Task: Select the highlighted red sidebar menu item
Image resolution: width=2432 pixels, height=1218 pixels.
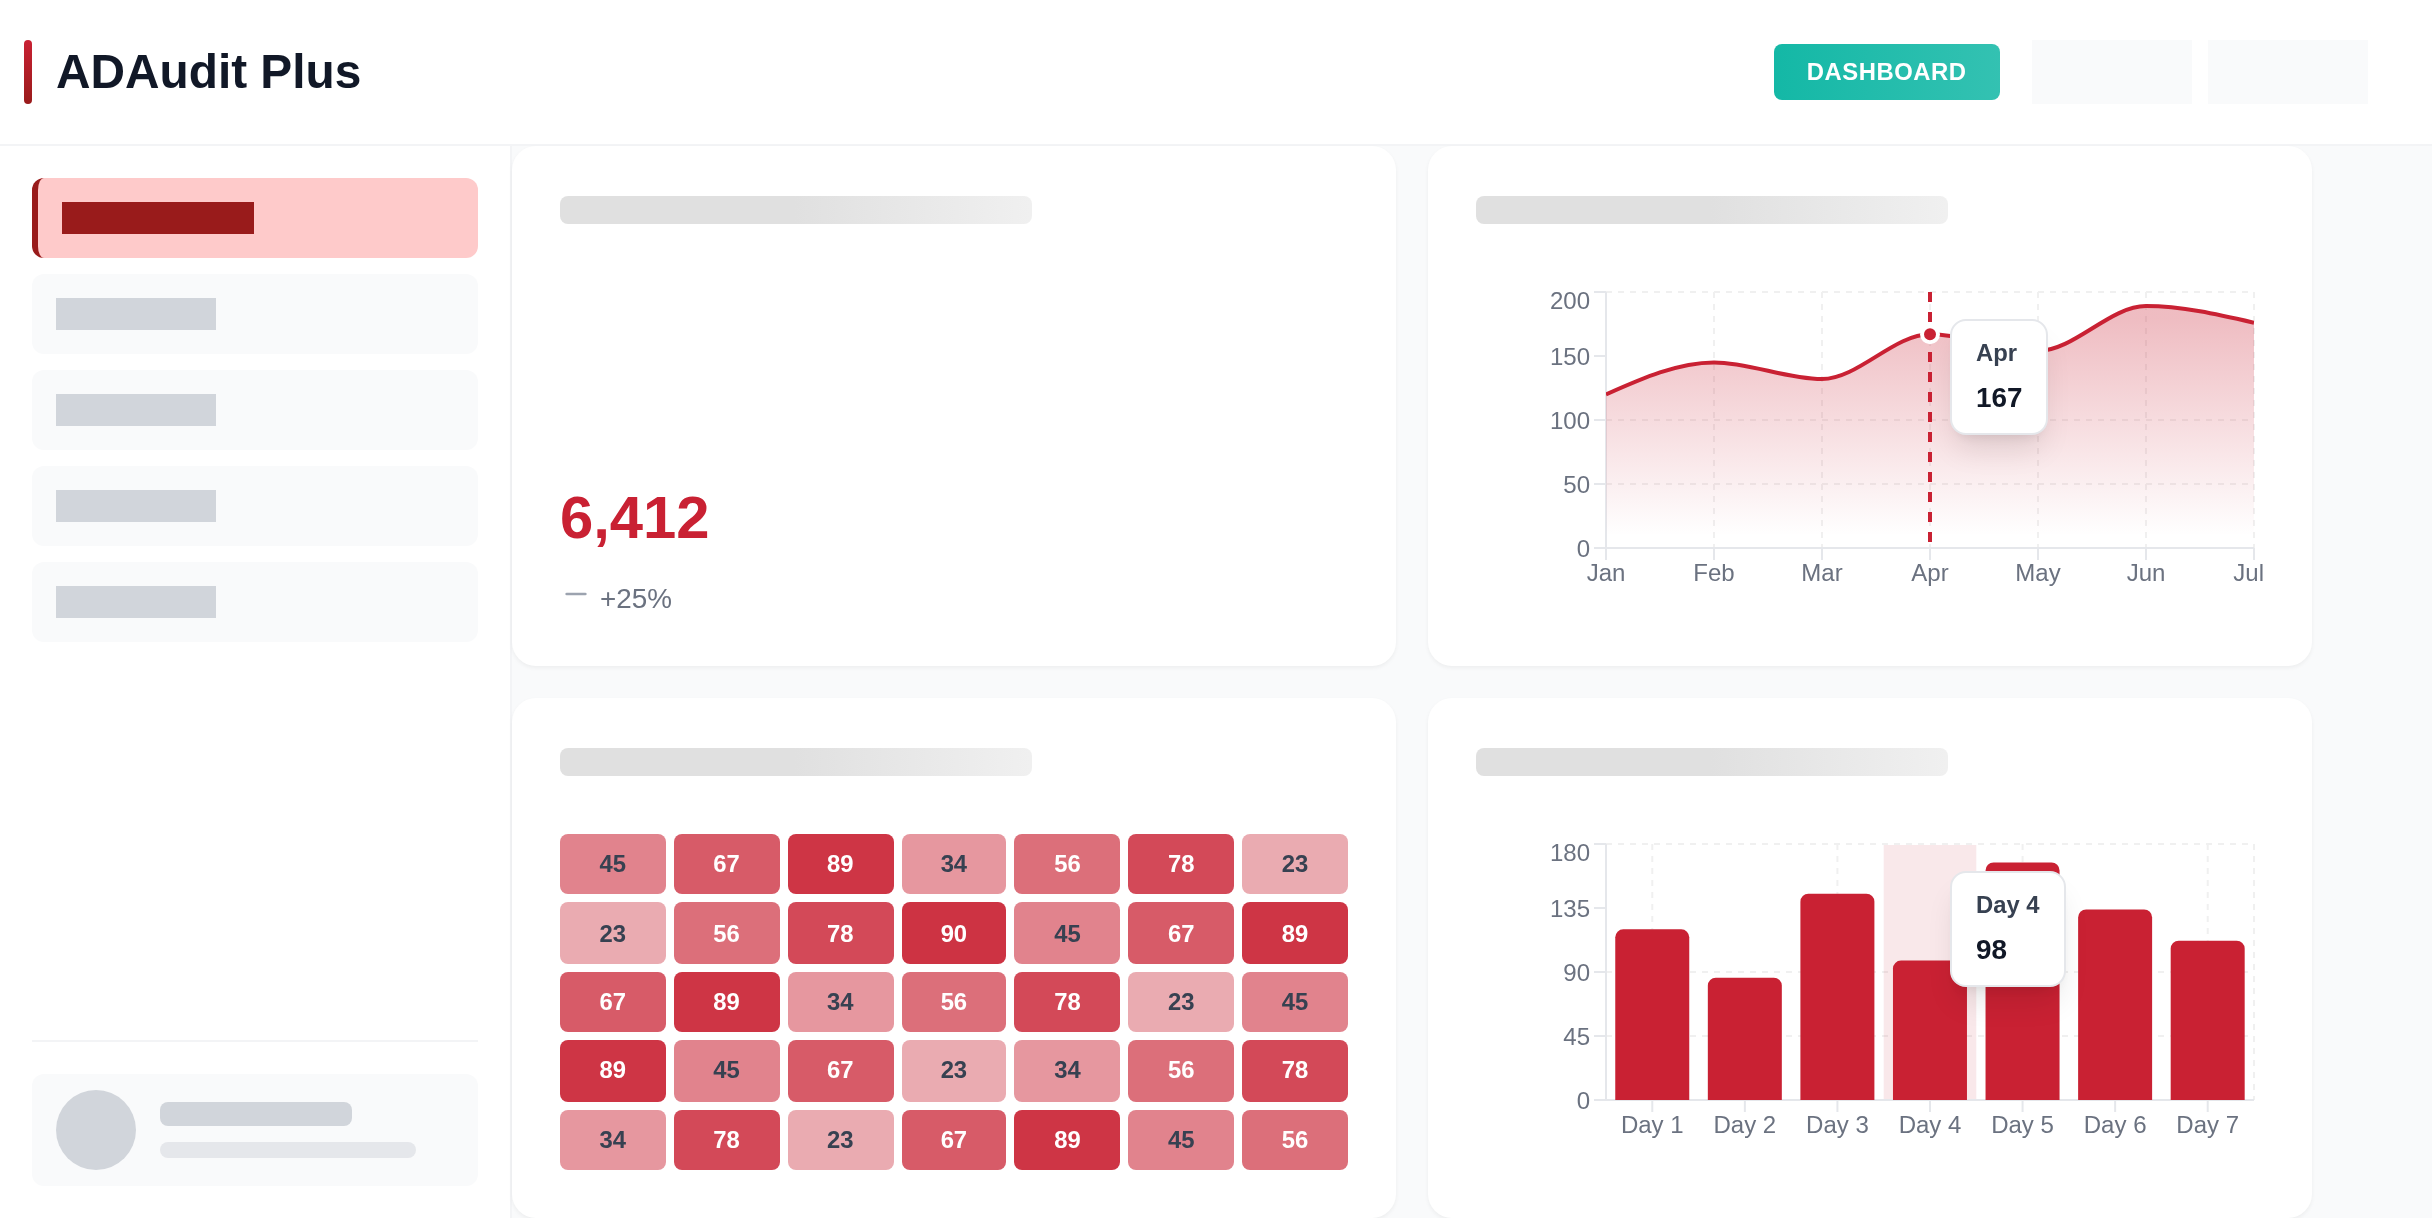Action: (255, 218)
